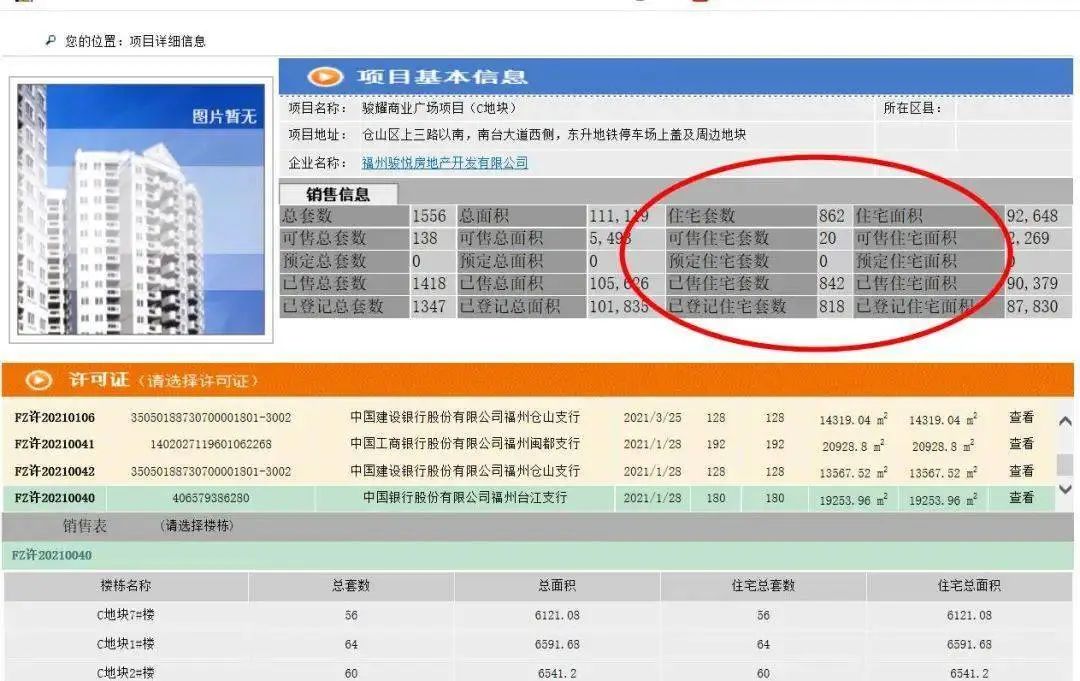The width and height of the screenshot is (1080, 681).
Task: Click the 楼栋名称 column header
Action: (126, 585)
